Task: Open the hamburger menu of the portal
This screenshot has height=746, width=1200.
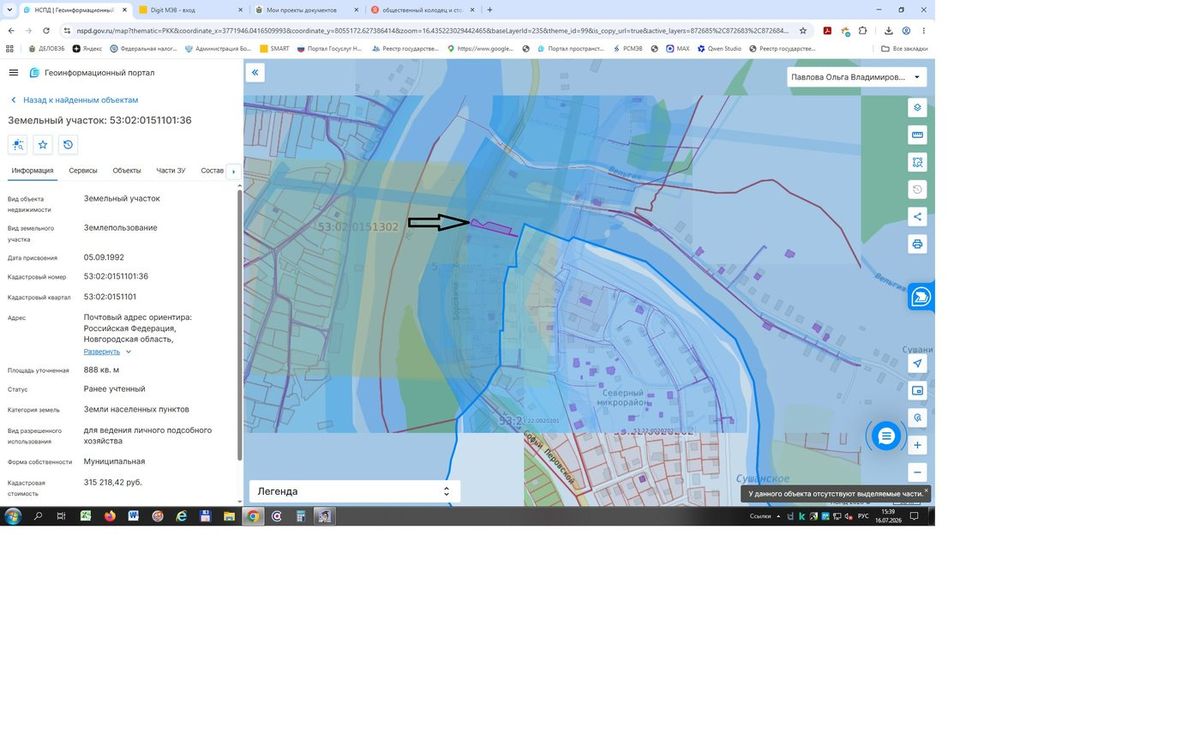Action: click(x=13, y=72)
